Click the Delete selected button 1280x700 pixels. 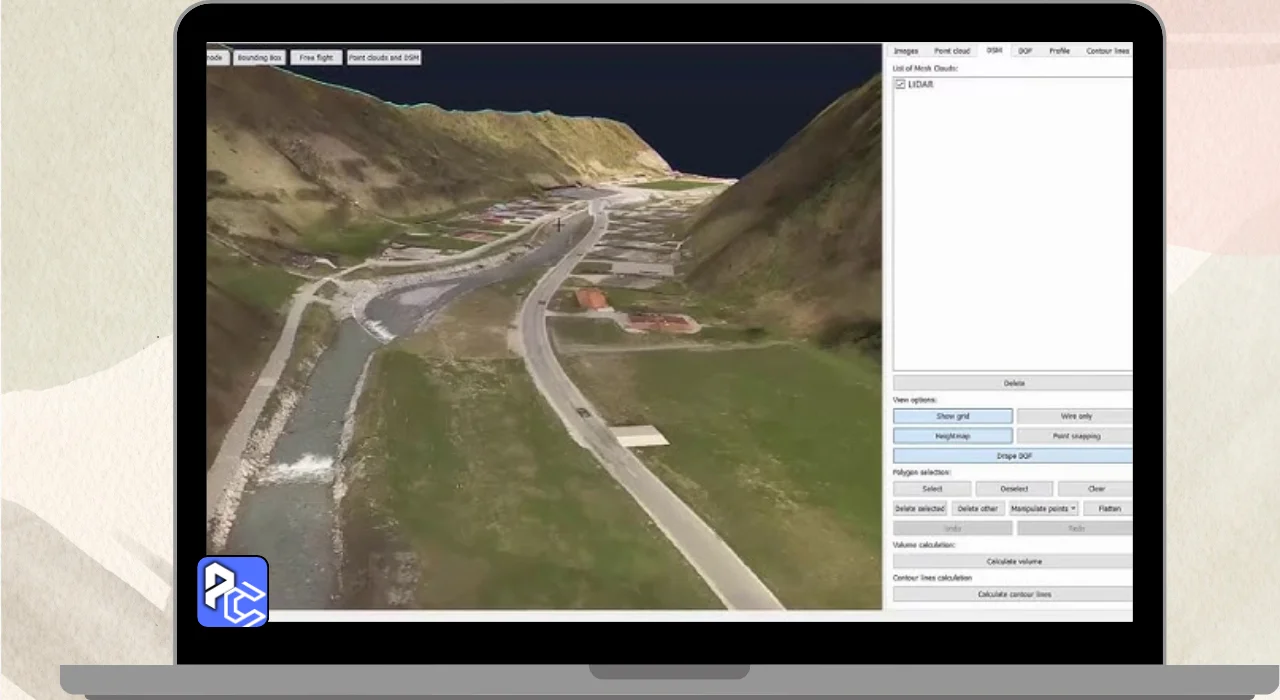[920, 508]
